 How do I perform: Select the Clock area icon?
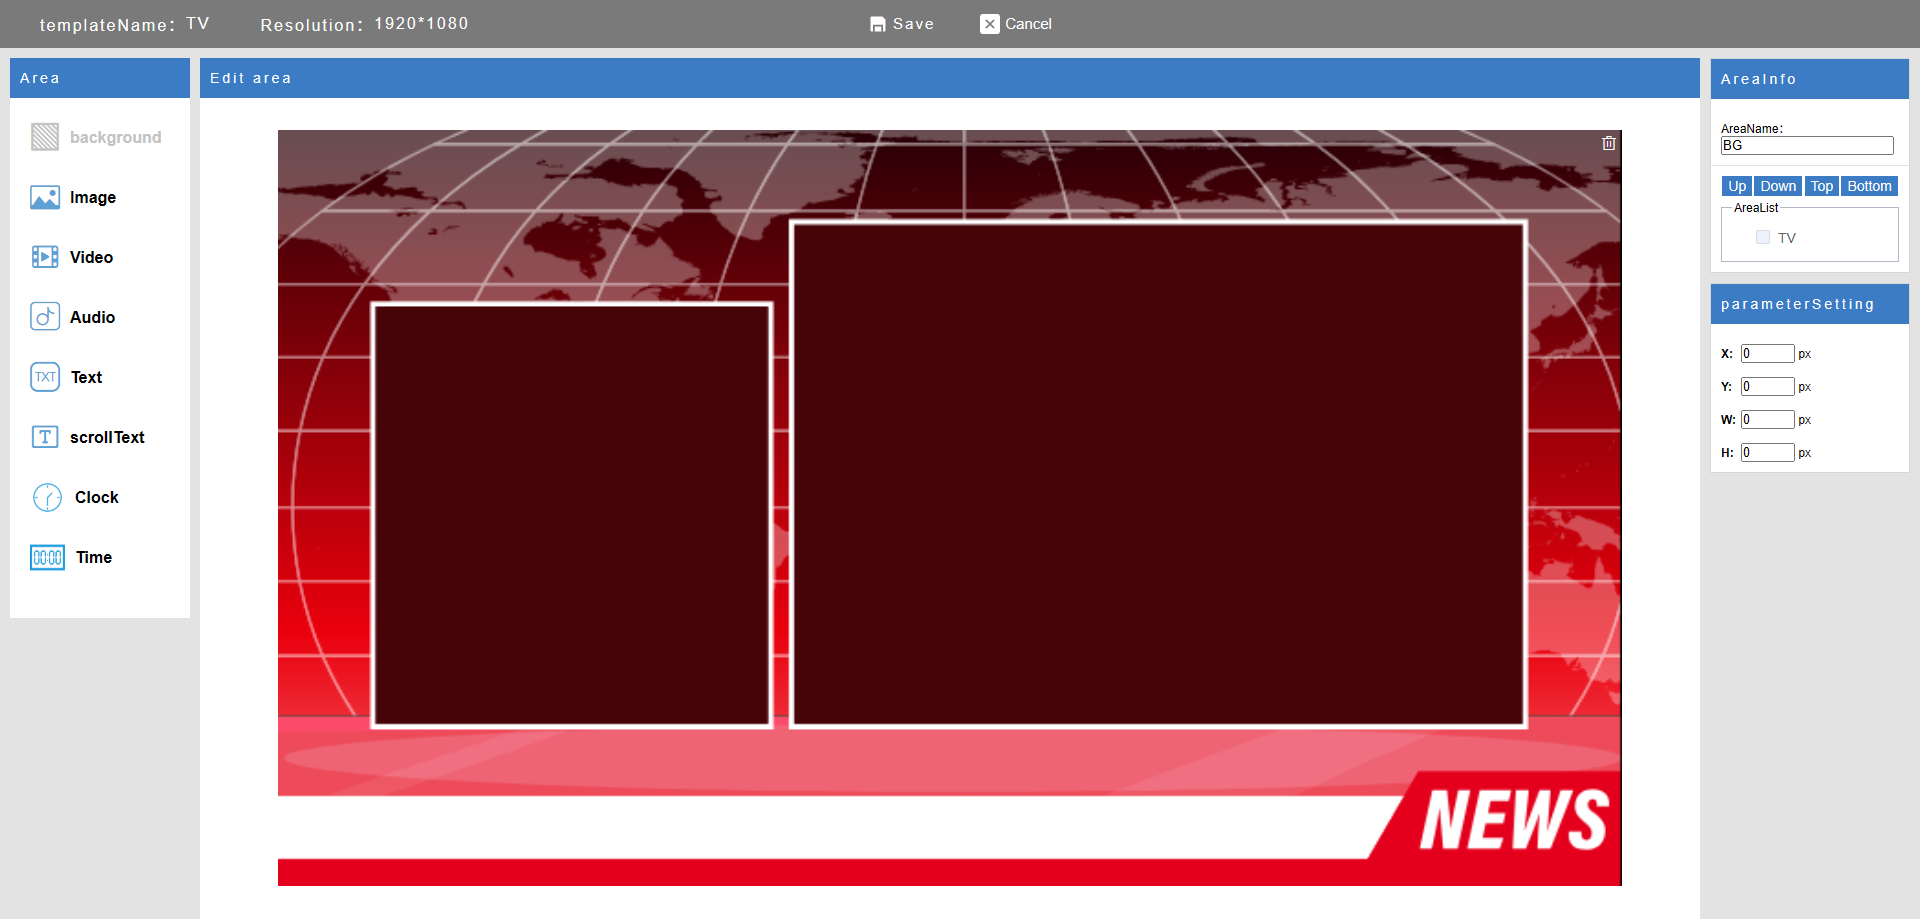tap(47, 497)
